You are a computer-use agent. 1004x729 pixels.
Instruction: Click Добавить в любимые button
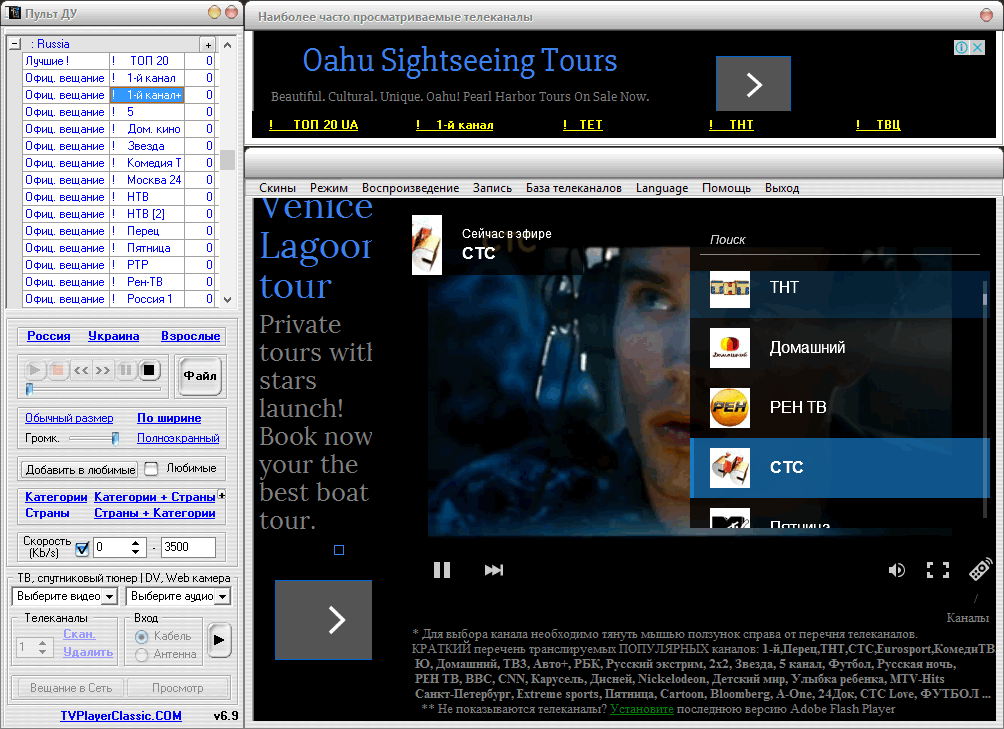[80, 470]
